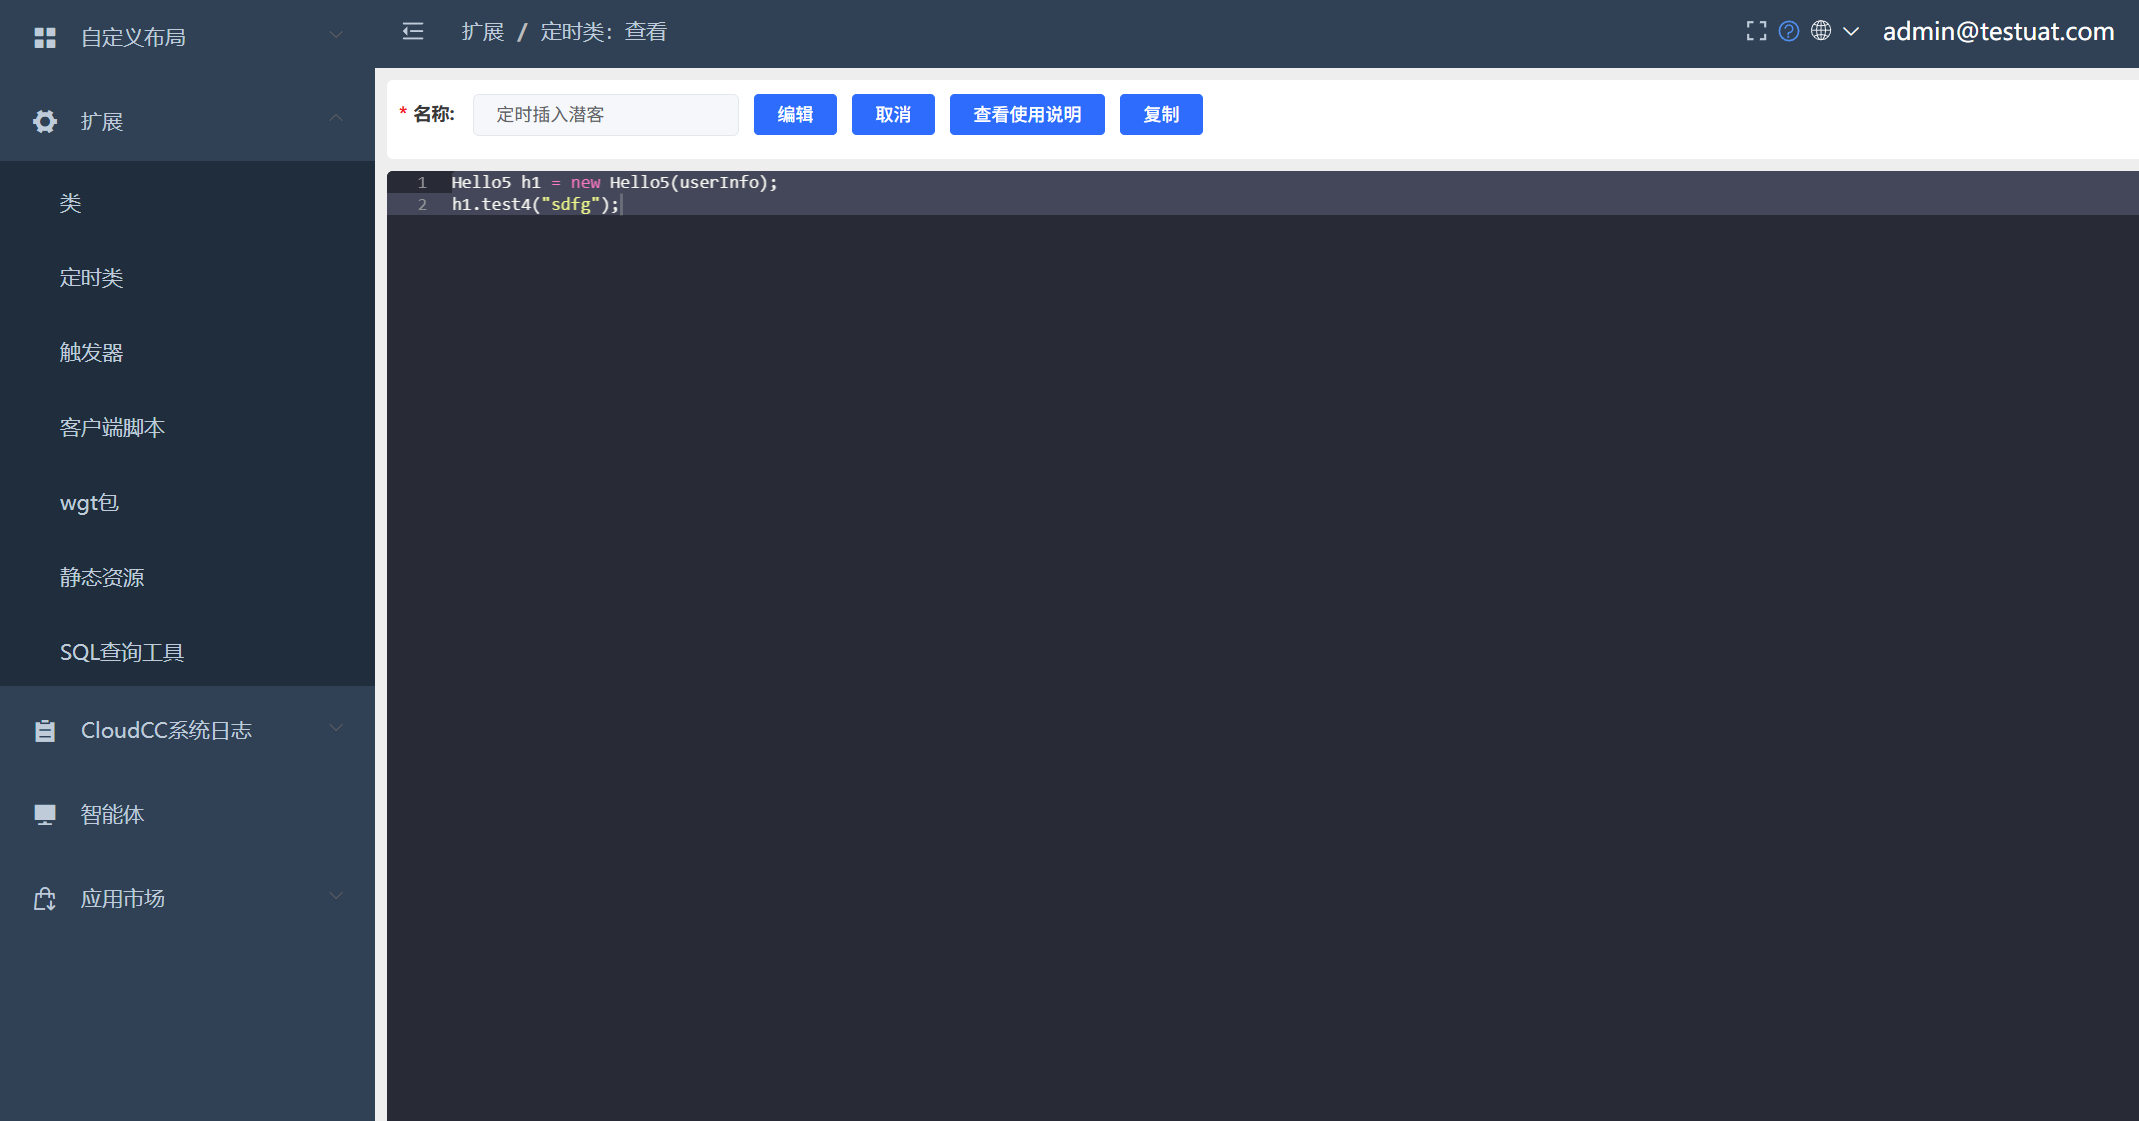Click the 自定义布局 grid icon
2139x1121 pixels.
pos(45,38)
